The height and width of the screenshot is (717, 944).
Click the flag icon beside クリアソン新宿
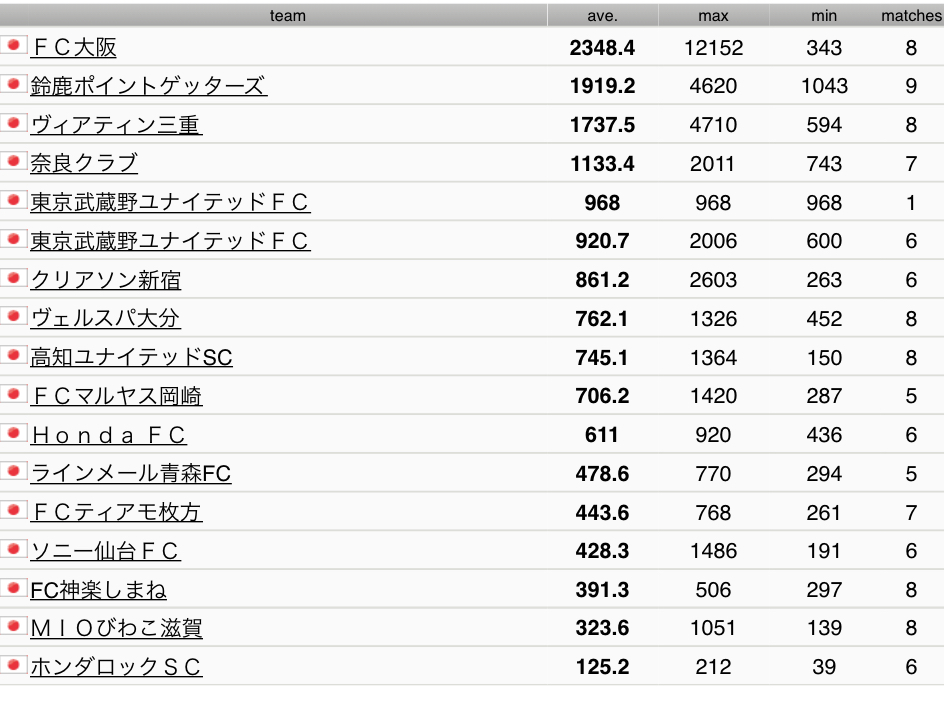coord(13,278)
